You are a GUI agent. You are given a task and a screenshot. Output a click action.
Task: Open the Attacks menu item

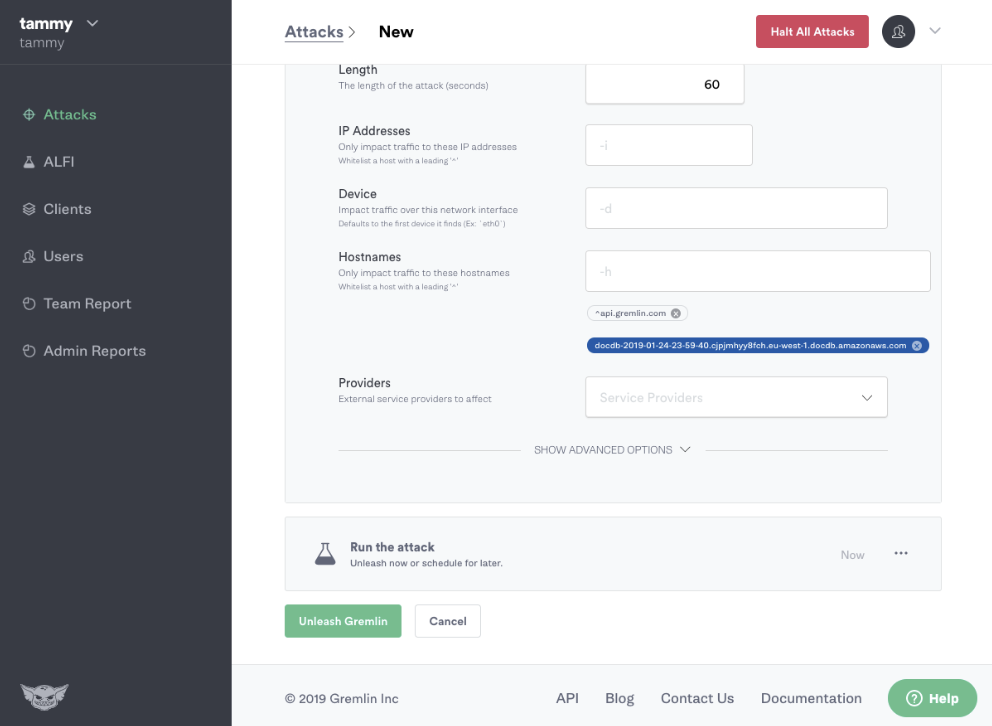pos(70,114)
